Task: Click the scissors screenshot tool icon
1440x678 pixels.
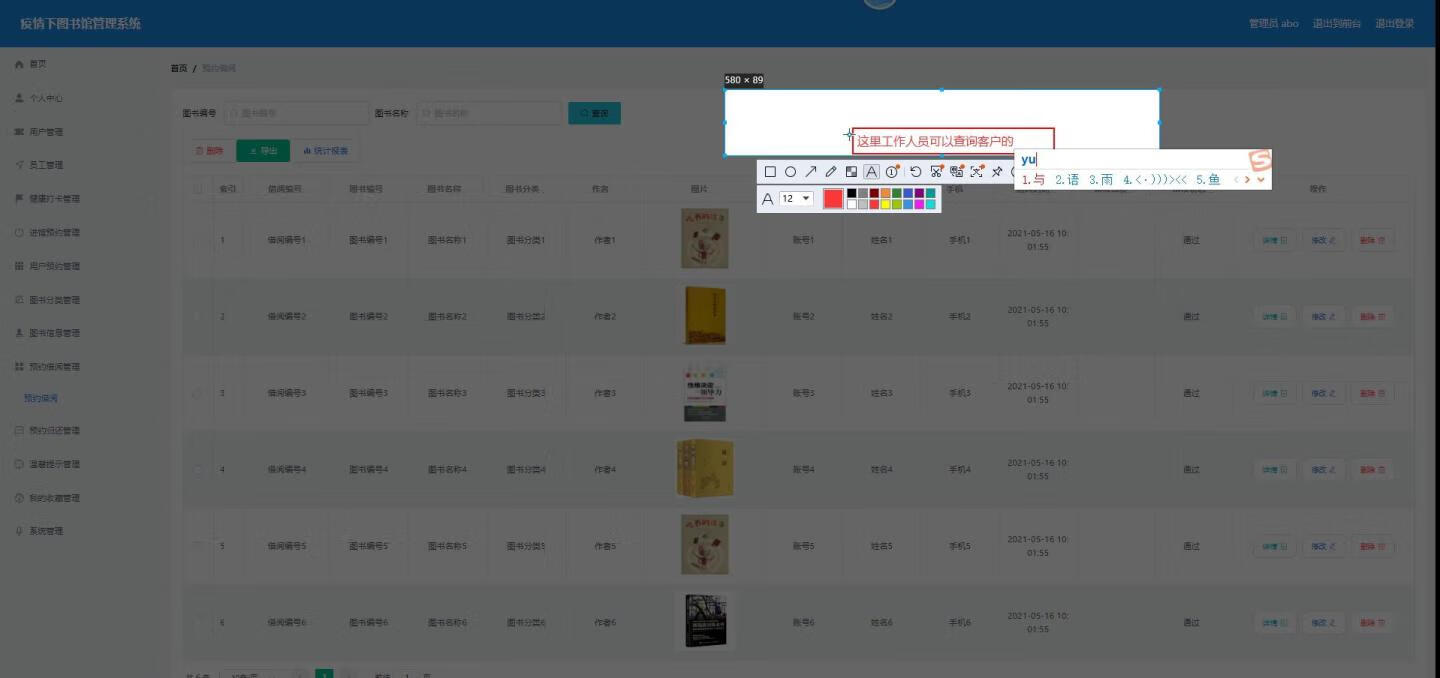Action: [936, 172]
